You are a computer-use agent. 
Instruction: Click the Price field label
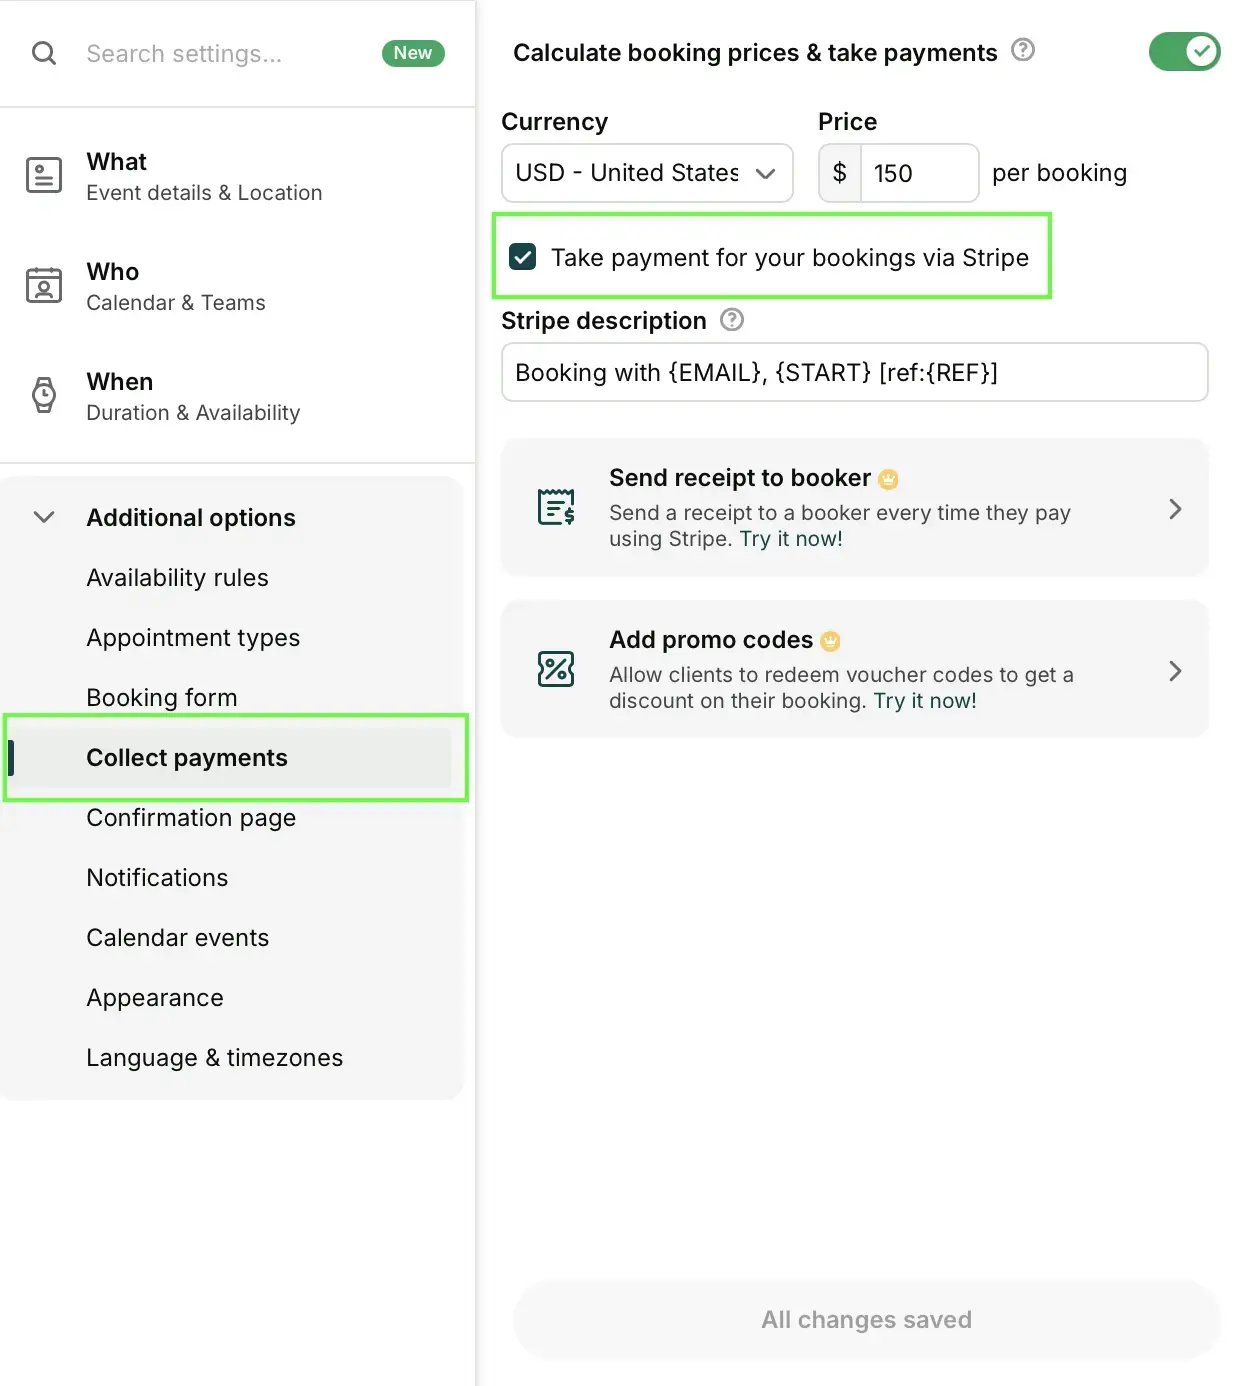click(x=848, y=122)
